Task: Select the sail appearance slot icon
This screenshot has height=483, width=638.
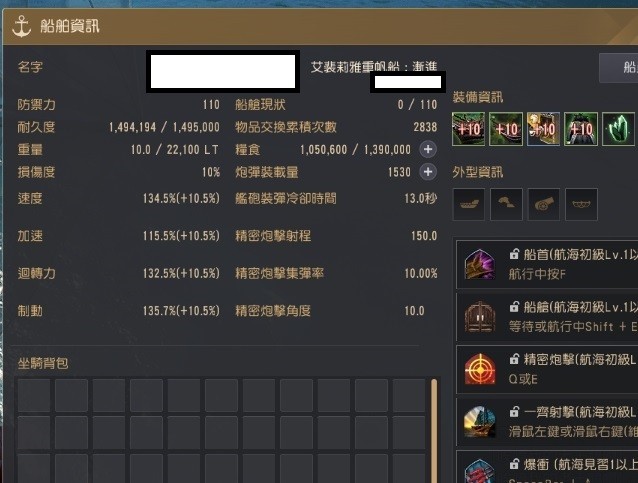Action: tap(506, 204)
